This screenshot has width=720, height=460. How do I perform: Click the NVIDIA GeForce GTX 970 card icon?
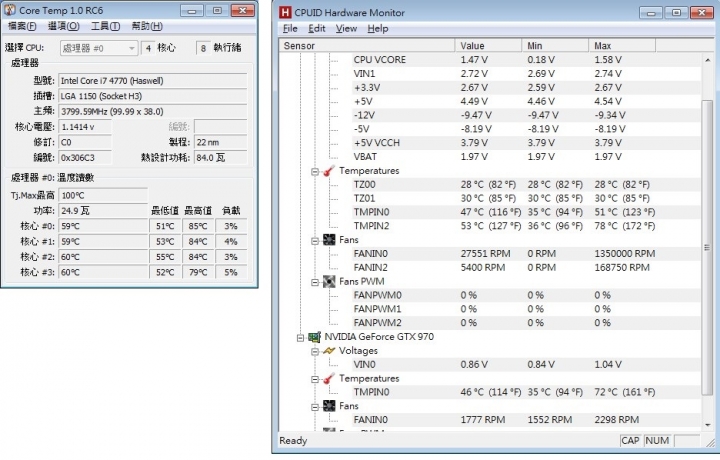pyautogui.click(x=314, y=337)
